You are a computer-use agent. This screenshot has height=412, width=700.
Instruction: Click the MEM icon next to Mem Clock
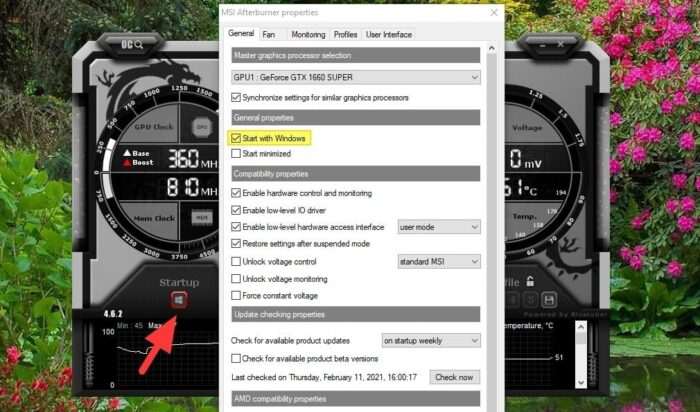click(202, 218)
